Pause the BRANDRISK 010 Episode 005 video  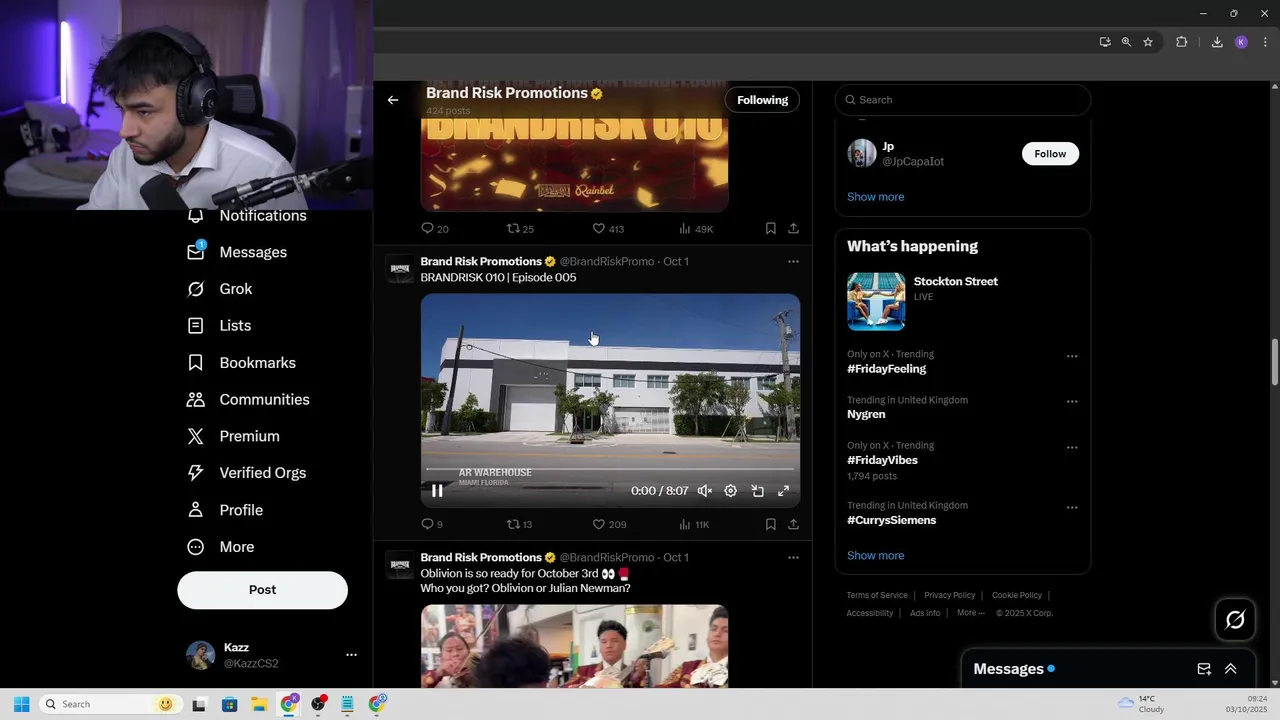[437, 491]
